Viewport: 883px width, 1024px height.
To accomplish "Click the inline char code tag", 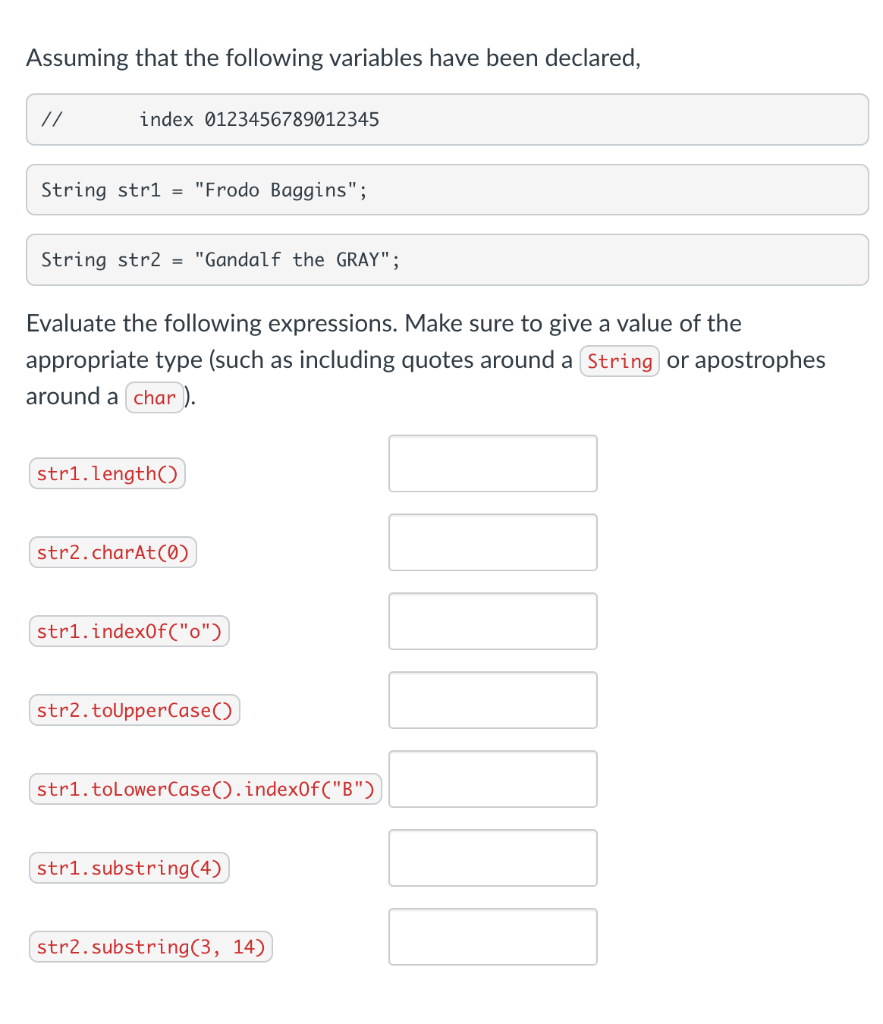I will click(x=154, y=398).
